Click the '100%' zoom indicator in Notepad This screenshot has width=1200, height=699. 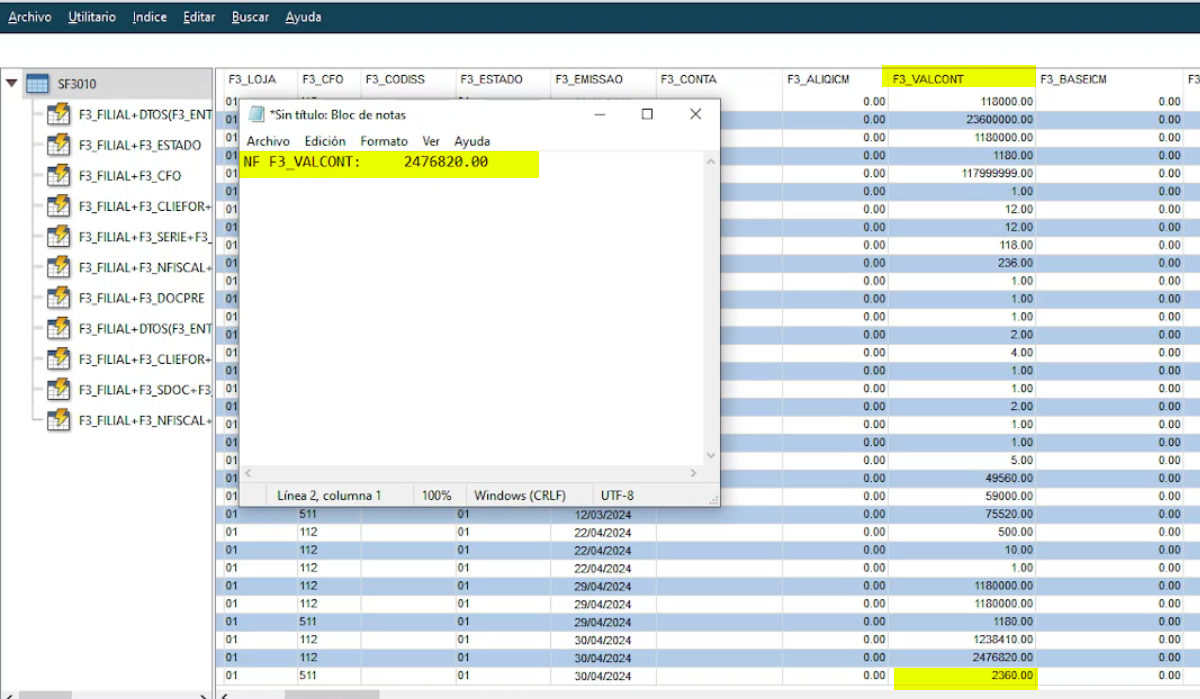436,495
